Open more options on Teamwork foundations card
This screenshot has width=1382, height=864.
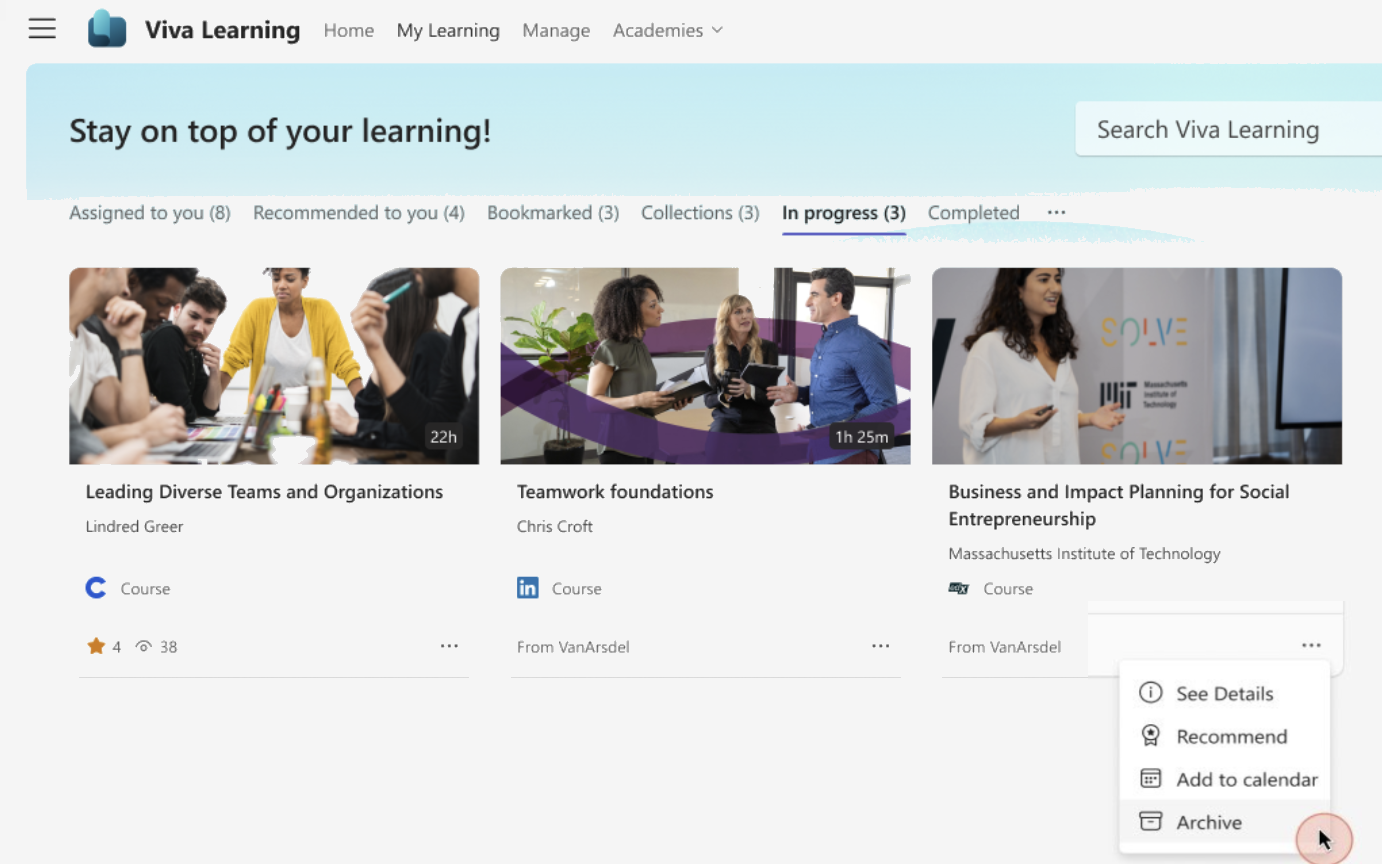tap(880, 646)
